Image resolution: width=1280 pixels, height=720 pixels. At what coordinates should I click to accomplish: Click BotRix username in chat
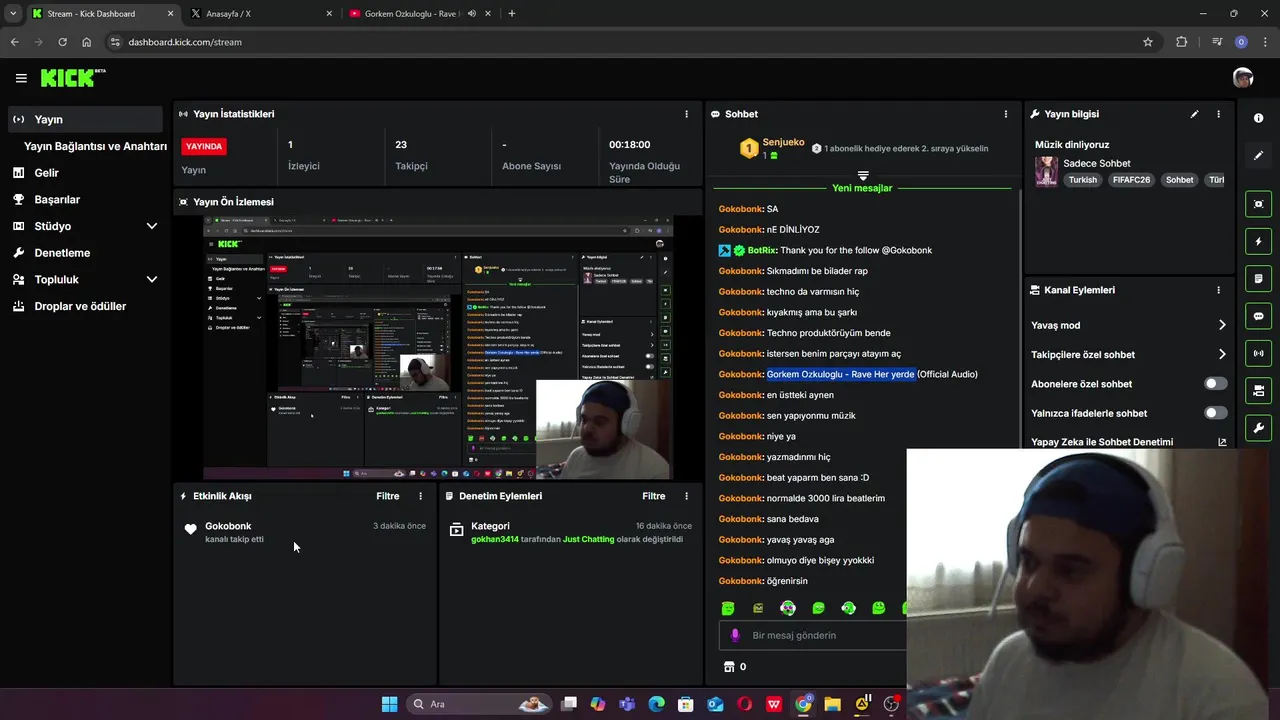point(762,250)
